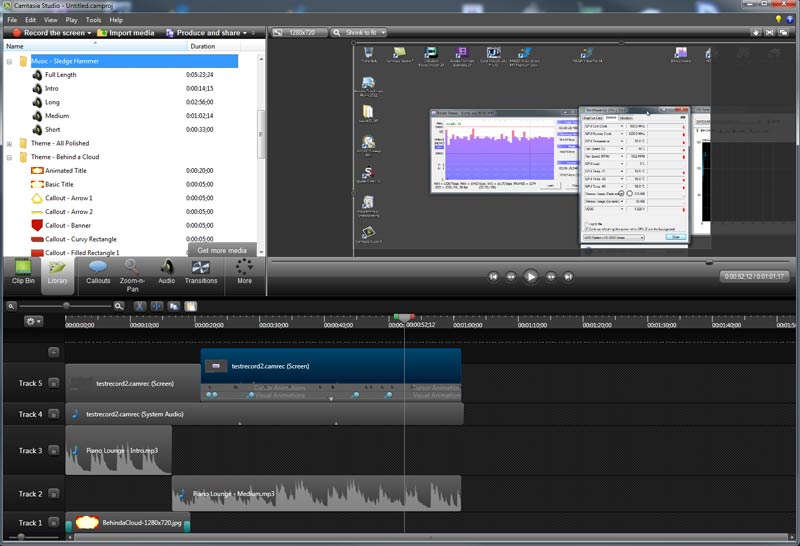Click the BehindaCloud thumbnail on Track 1
This screenshot has width=800, height=546.
click(87, 523)
